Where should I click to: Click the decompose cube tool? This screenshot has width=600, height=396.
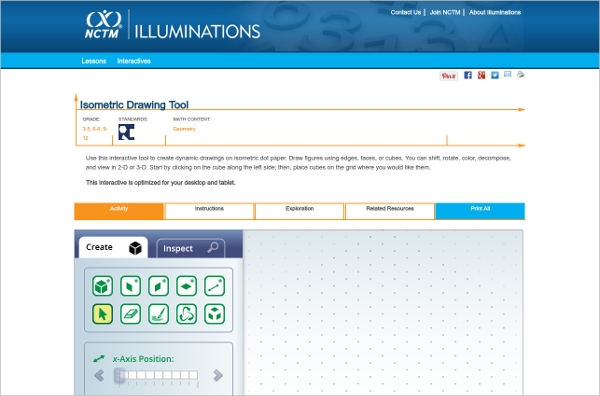214,314
